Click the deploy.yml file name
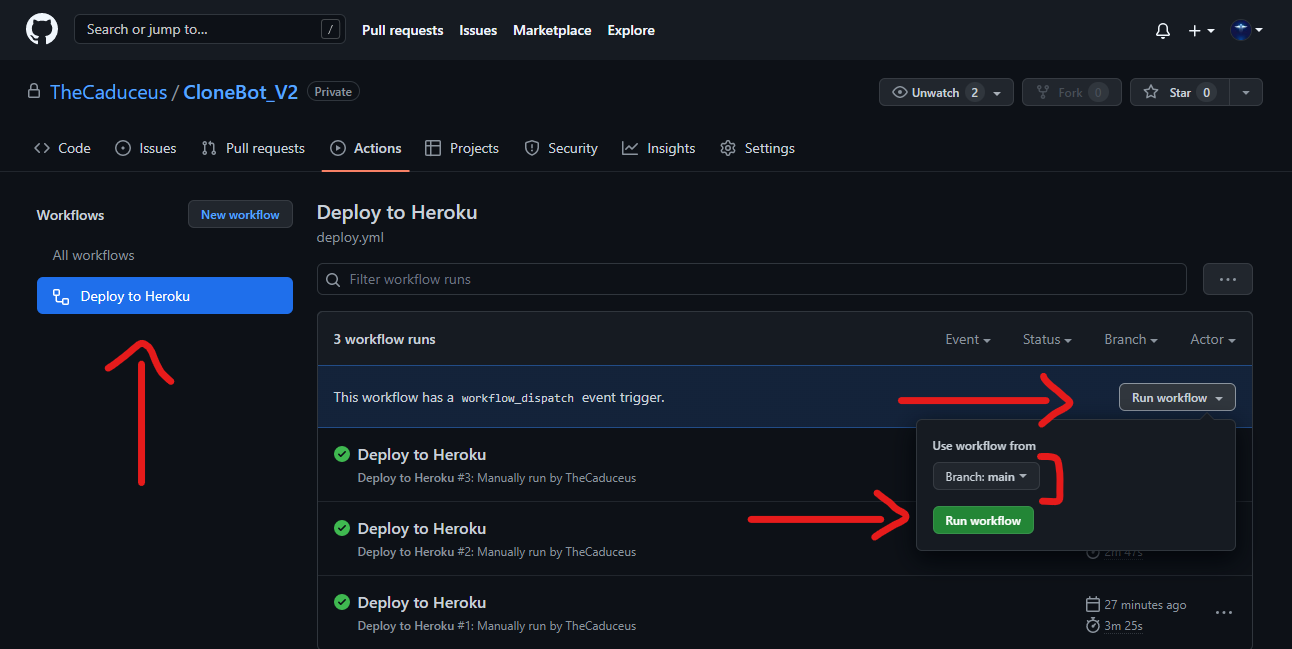The image size is (1292, 649). point(350,238)
